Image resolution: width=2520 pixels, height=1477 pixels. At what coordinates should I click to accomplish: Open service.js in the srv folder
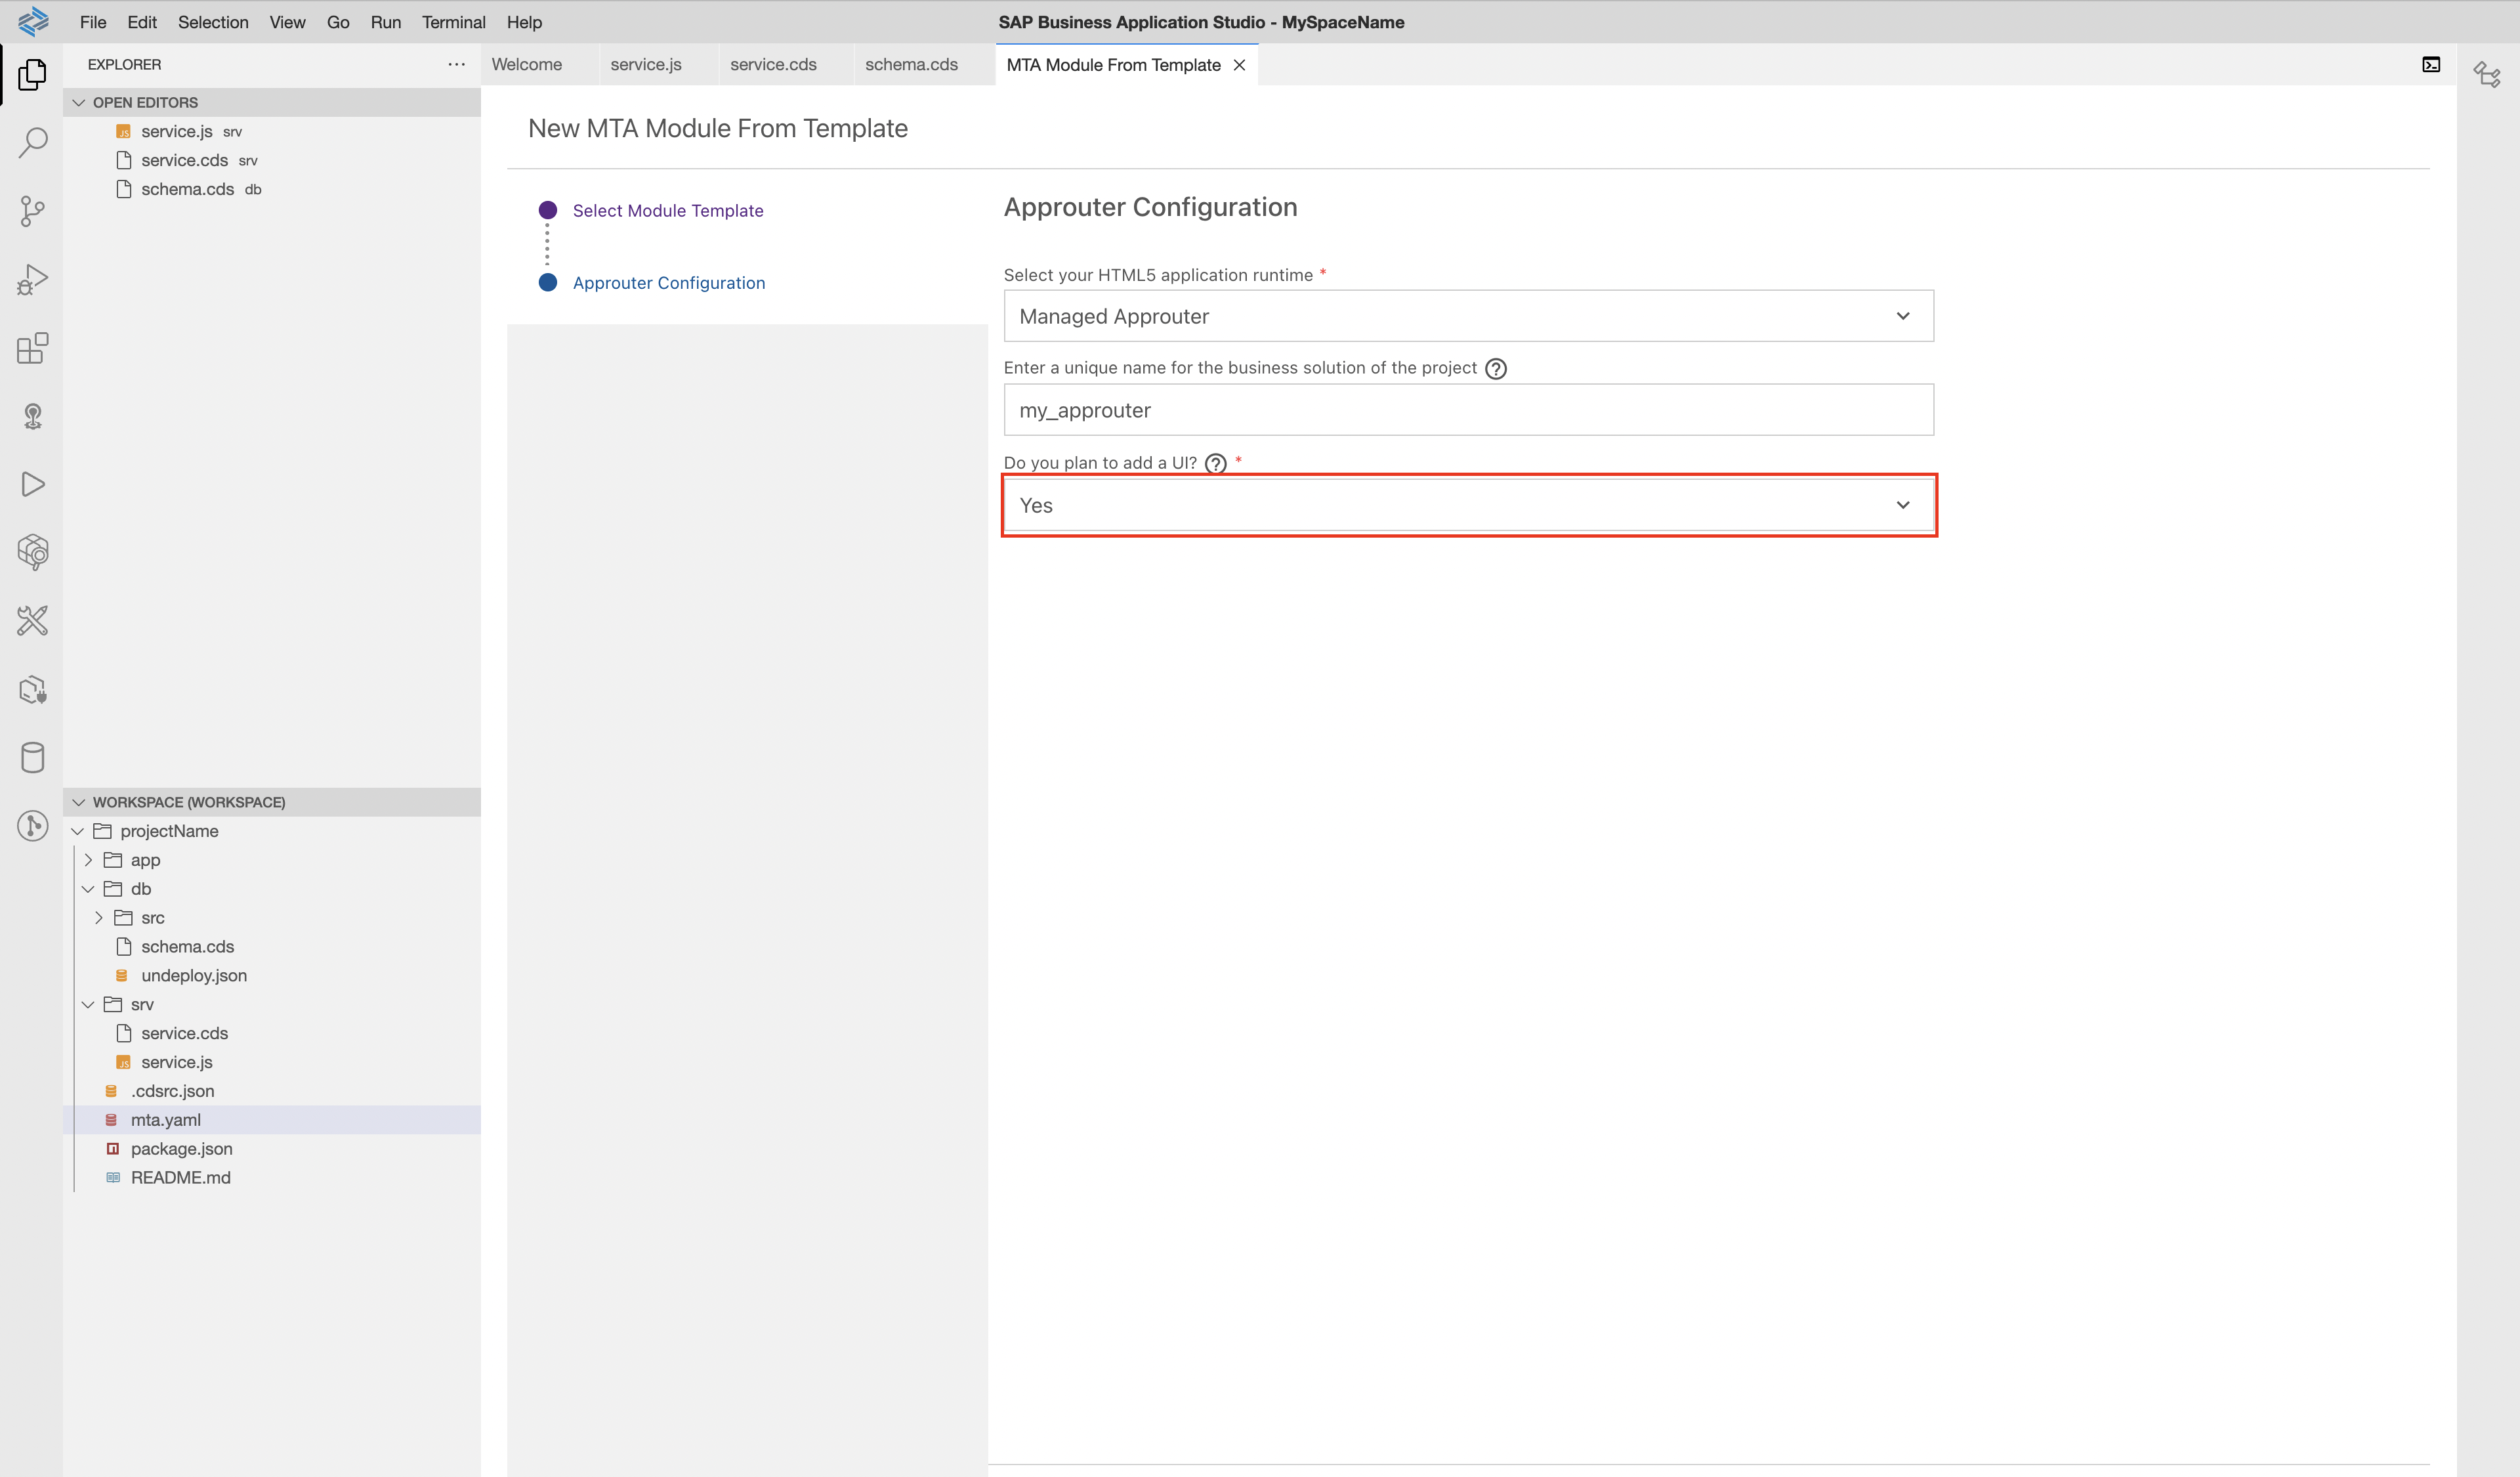coord(271,1062)
